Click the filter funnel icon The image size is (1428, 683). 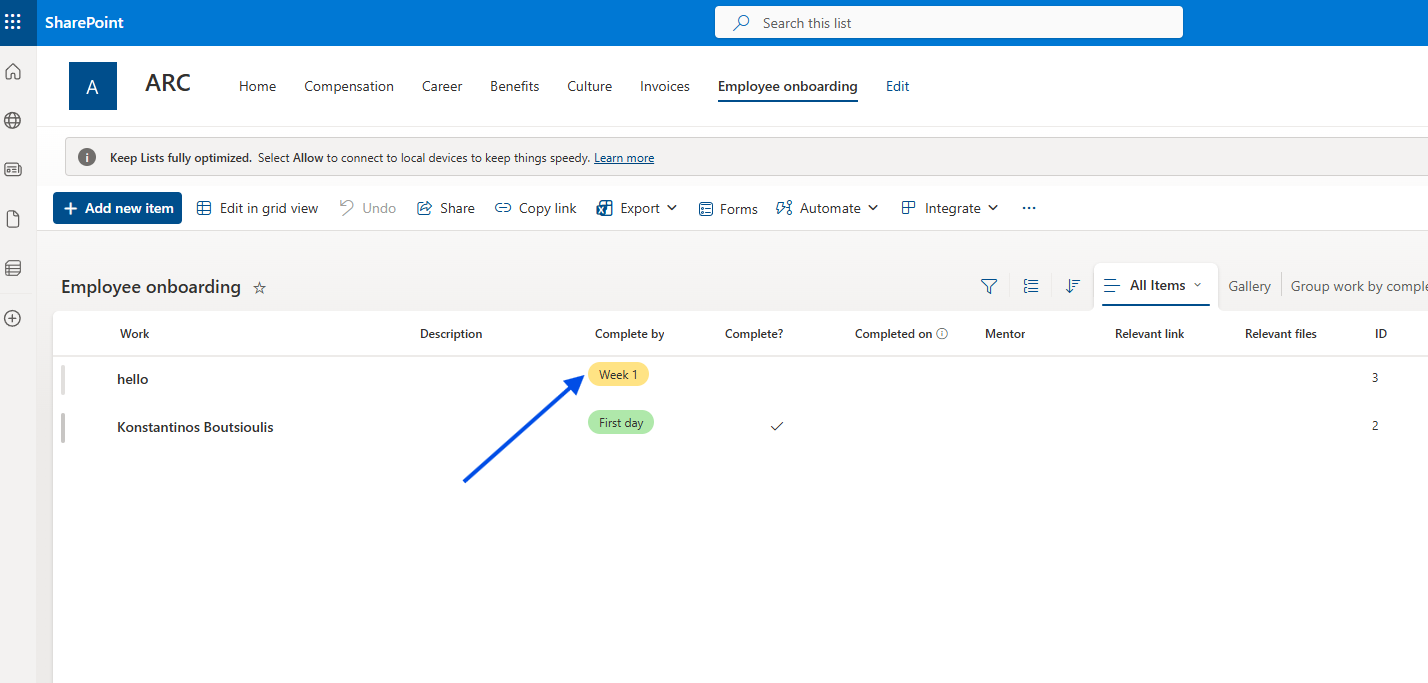pos(989,286)
